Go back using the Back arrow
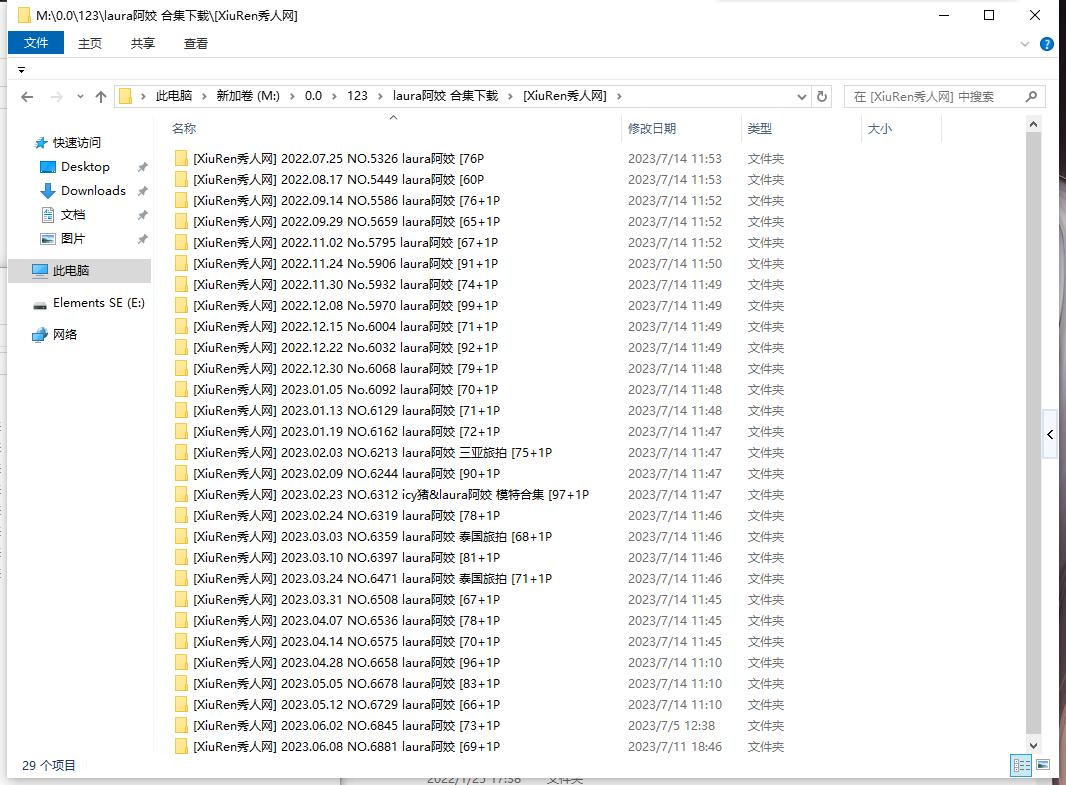This screenshot has width=1066, height=785. 27,97
